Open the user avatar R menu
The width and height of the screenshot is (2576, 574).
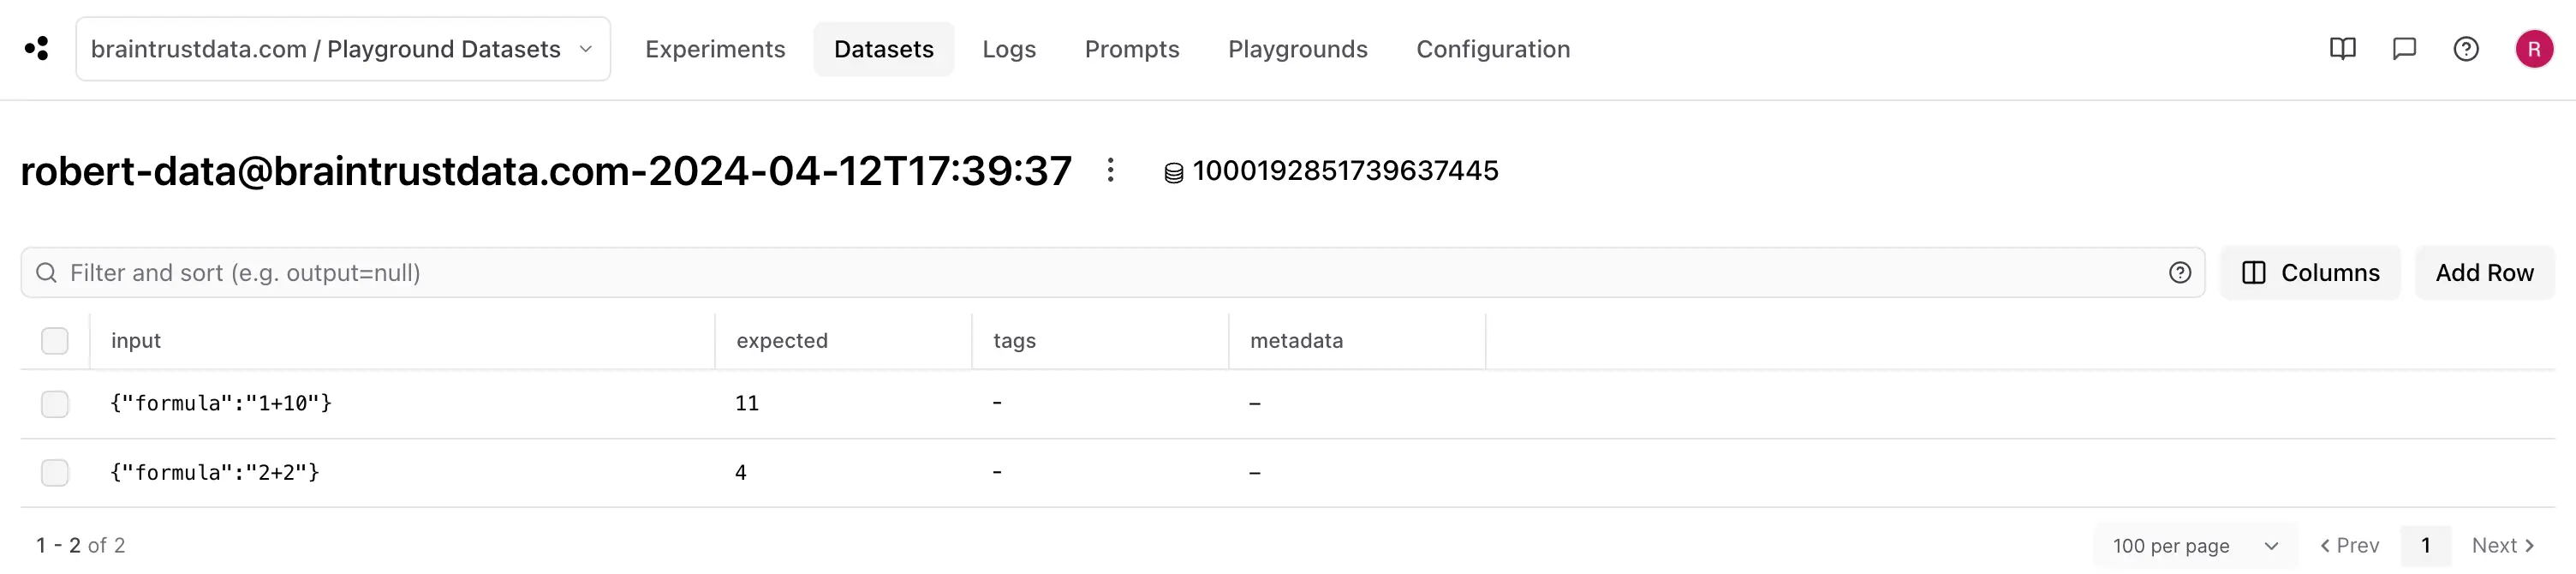pyautogui.click(x=2534, y=49)
